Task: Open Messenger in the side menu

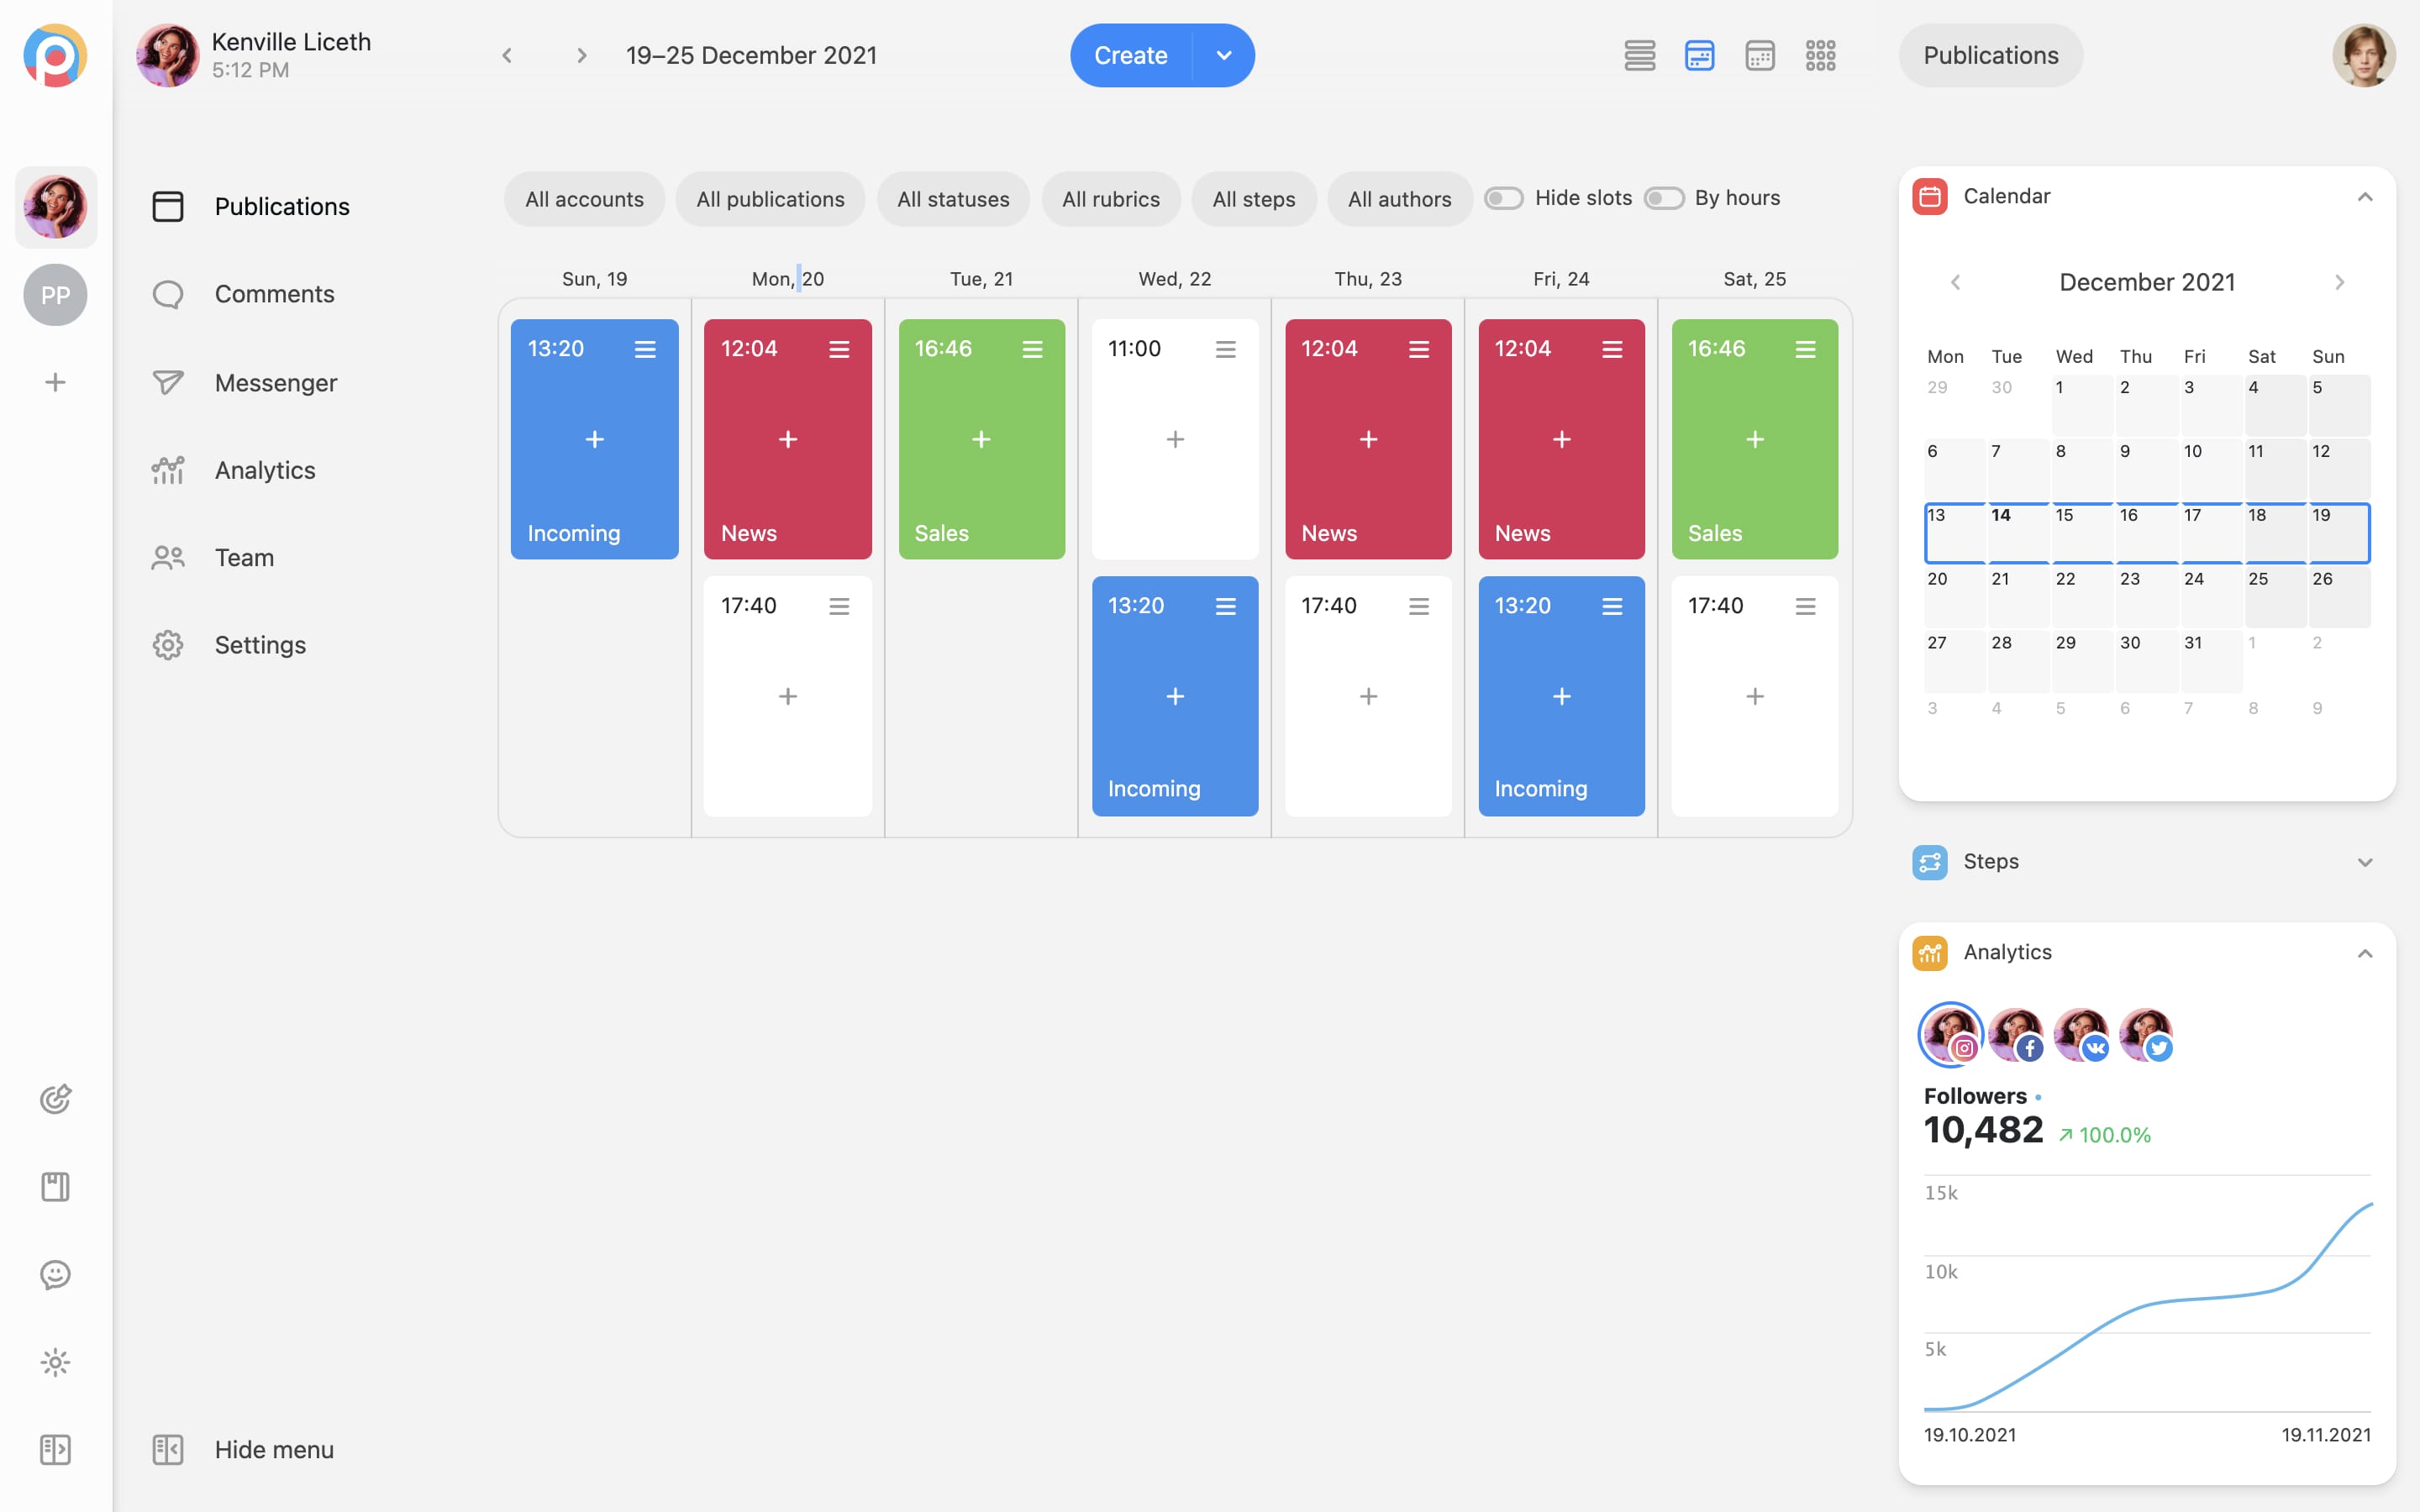Action: 244,382
